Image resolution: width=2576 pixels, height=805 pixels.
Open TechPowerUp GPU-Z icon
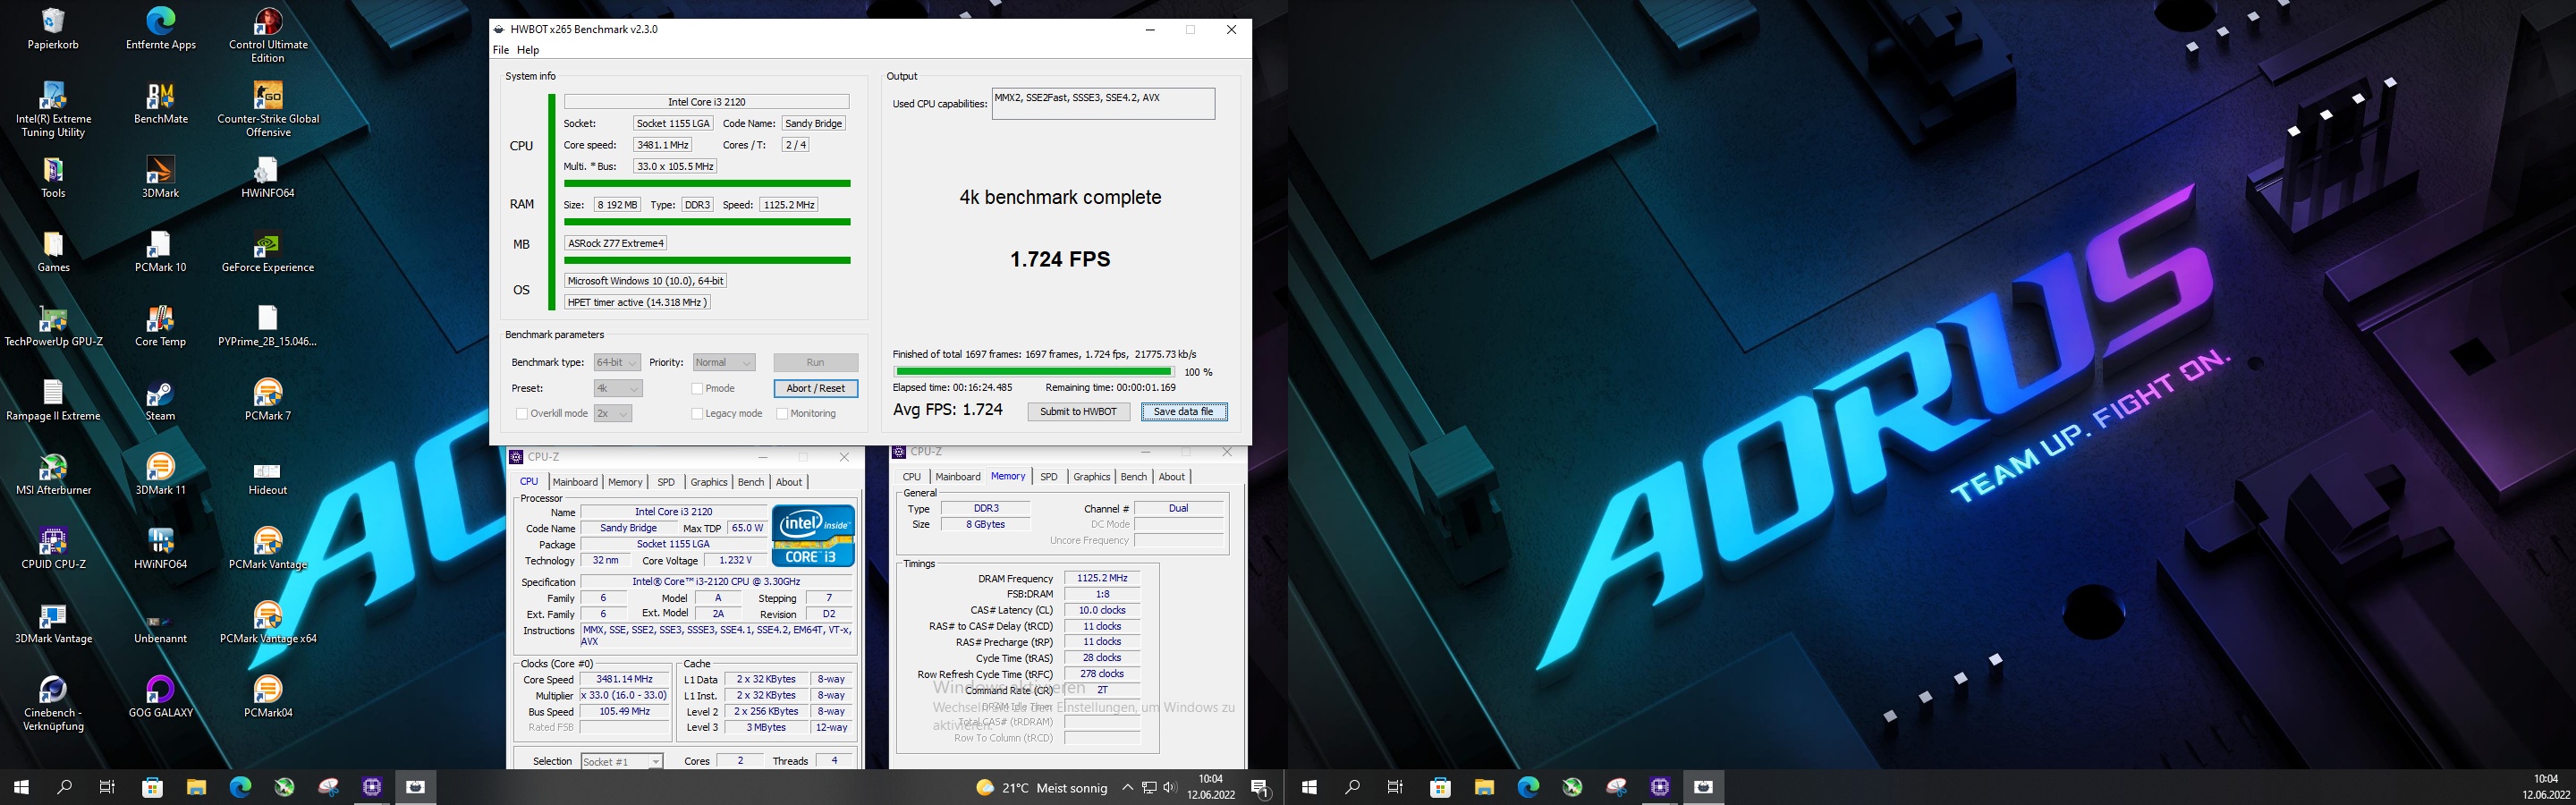click(x=53, y=326)
